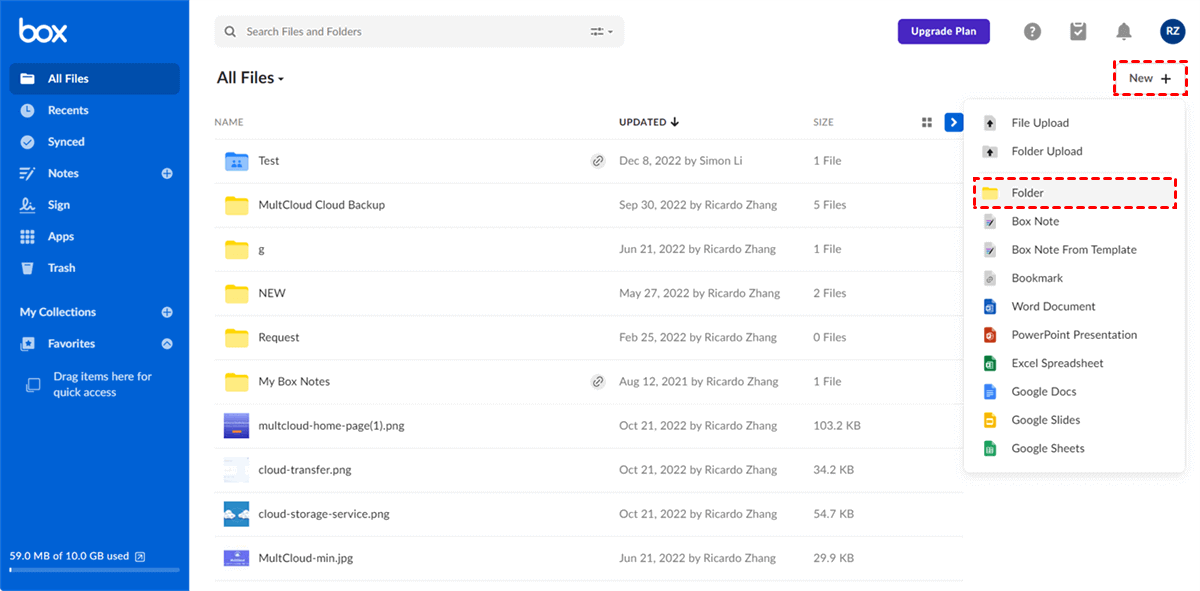Click the Box logo
1200x591 pixels.
[43, 31]
